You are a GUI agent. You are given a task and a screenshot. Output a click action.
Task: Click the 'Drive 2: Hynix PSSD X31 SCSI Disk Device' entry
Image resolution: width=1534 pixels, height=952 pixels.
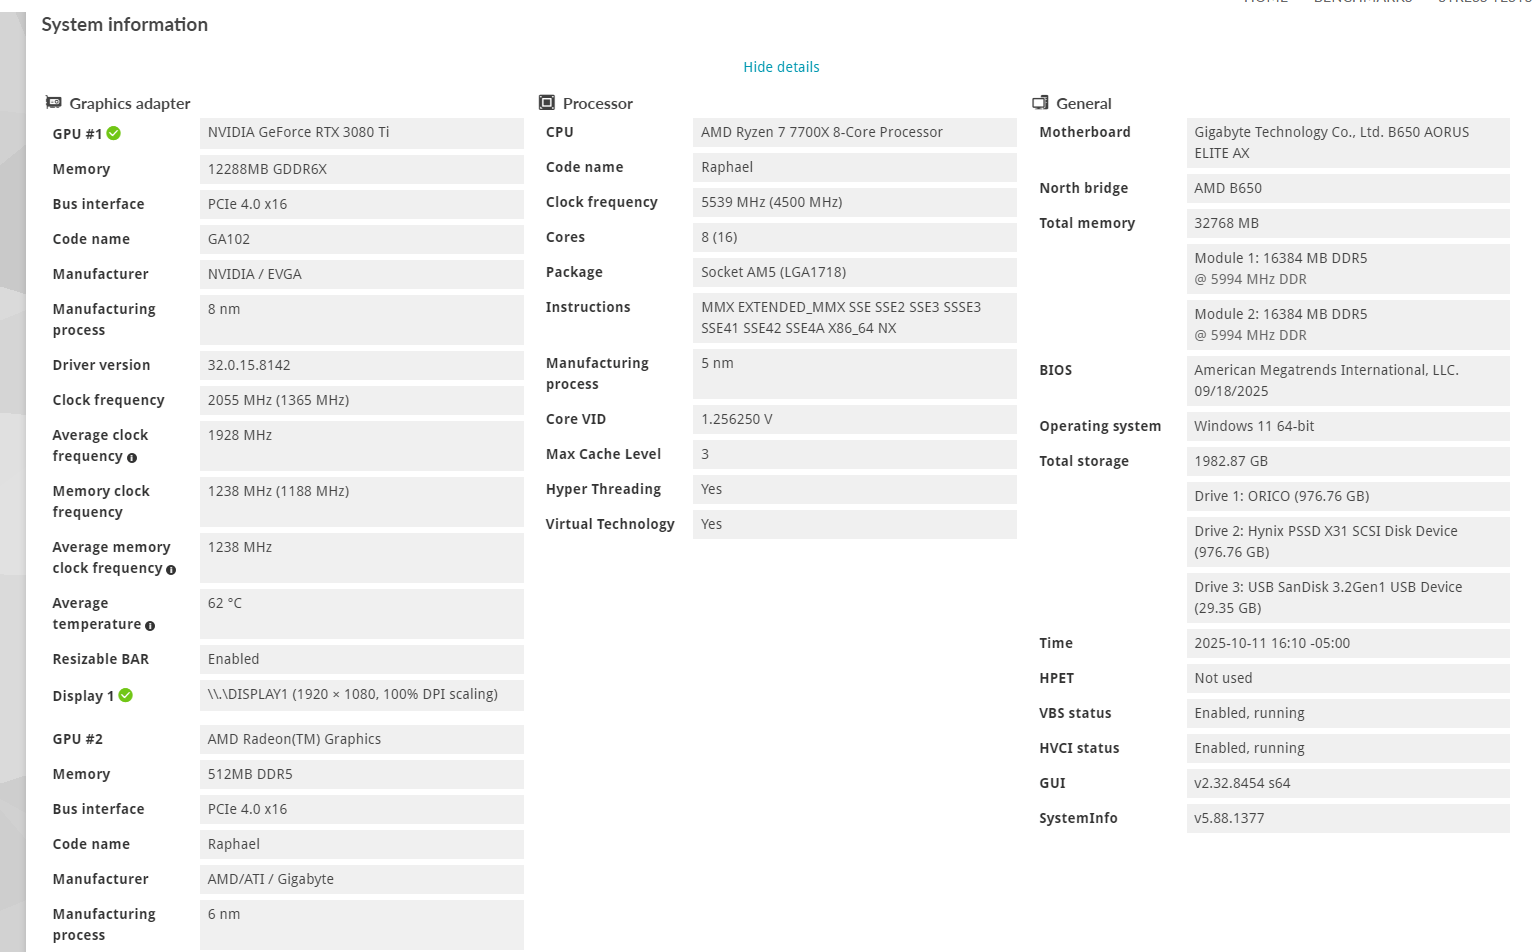[x=1348, y=541]
